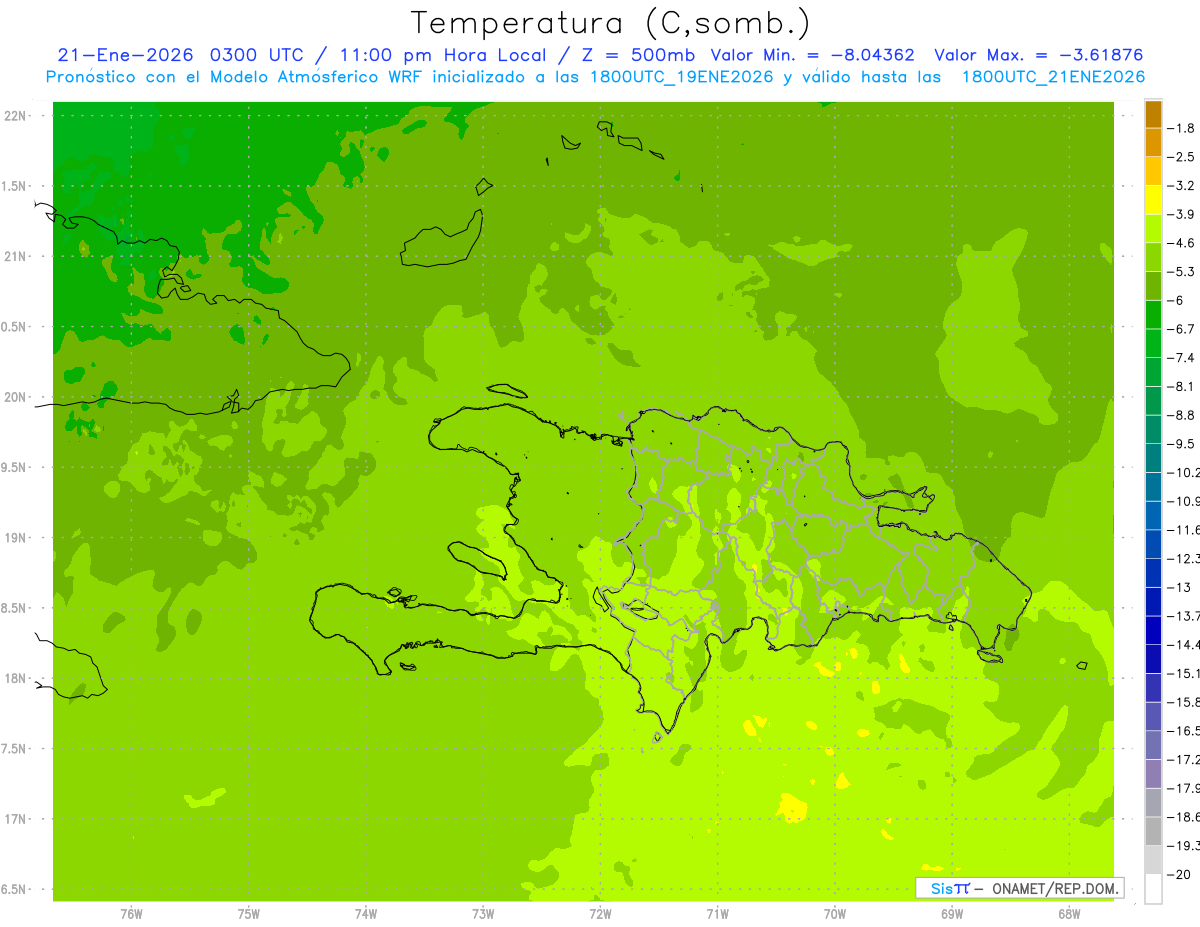Click the "17N" latitude label
Image resolution: width=1200 pixels, height=927 pixels.
[x=16, y=819]
